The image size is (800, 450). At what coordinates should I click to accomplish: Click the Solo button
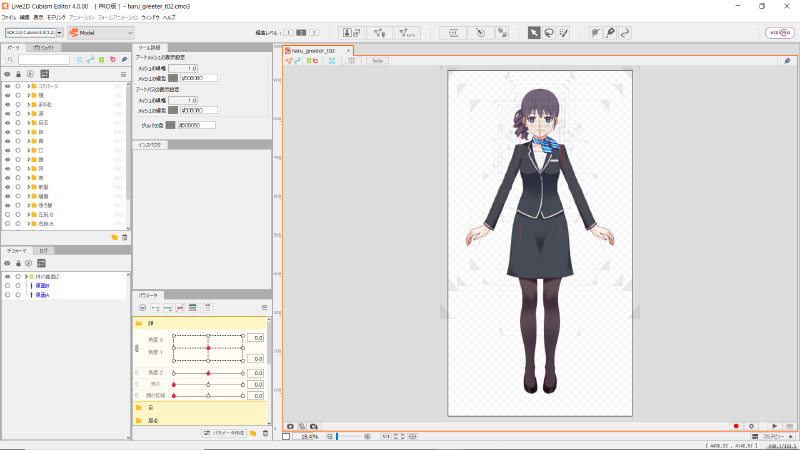[x=377, y=61]
